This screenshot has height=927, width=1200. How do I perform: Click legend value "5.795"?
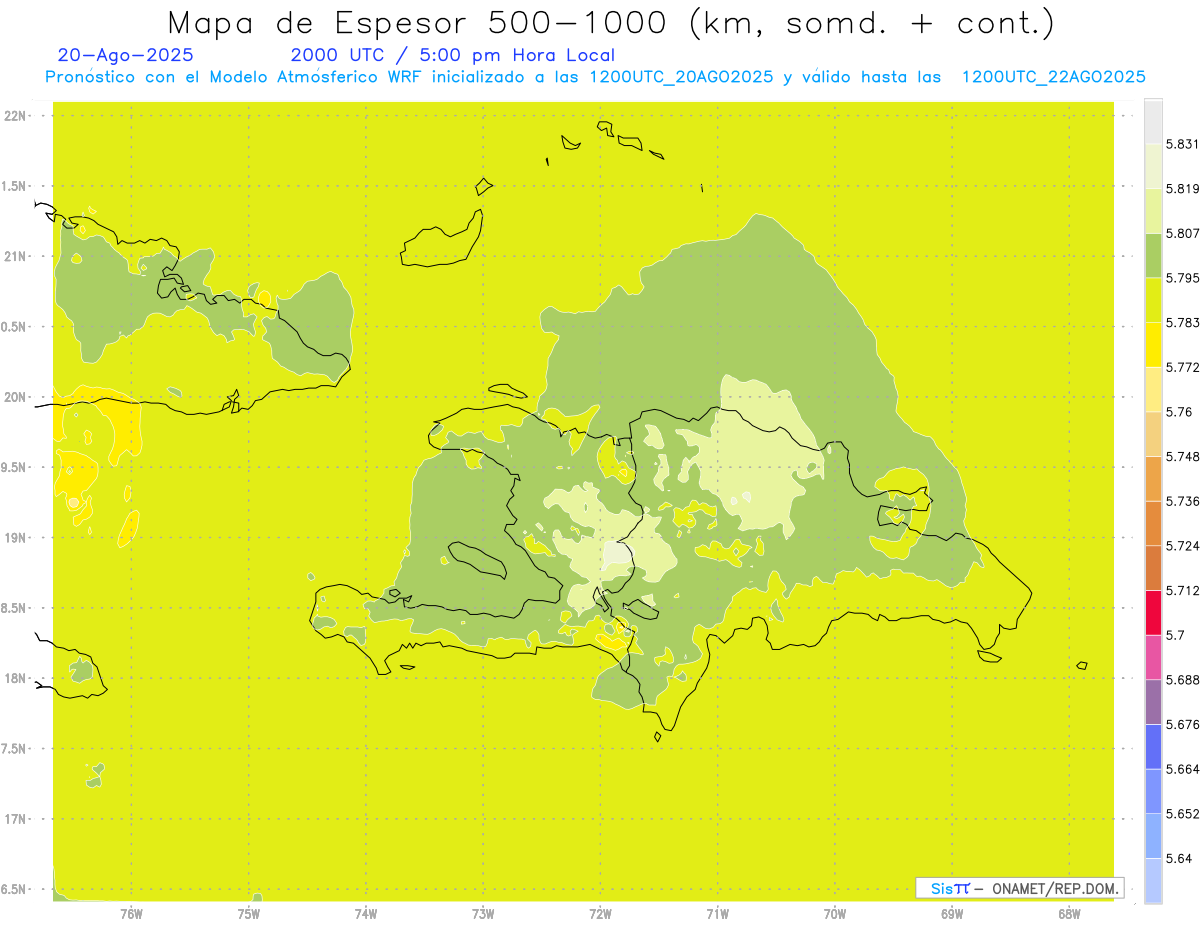pos(1184,278)
